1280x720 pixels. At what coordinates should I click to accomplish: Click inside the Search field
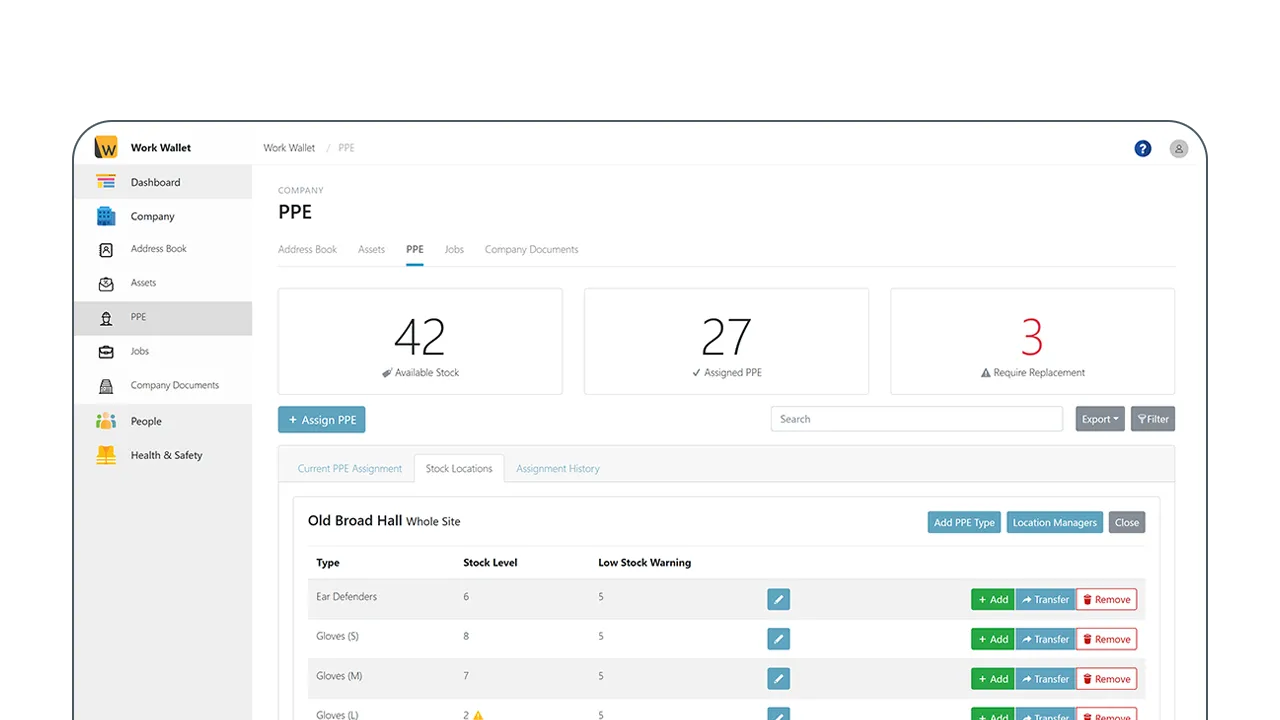coord(915,418)
